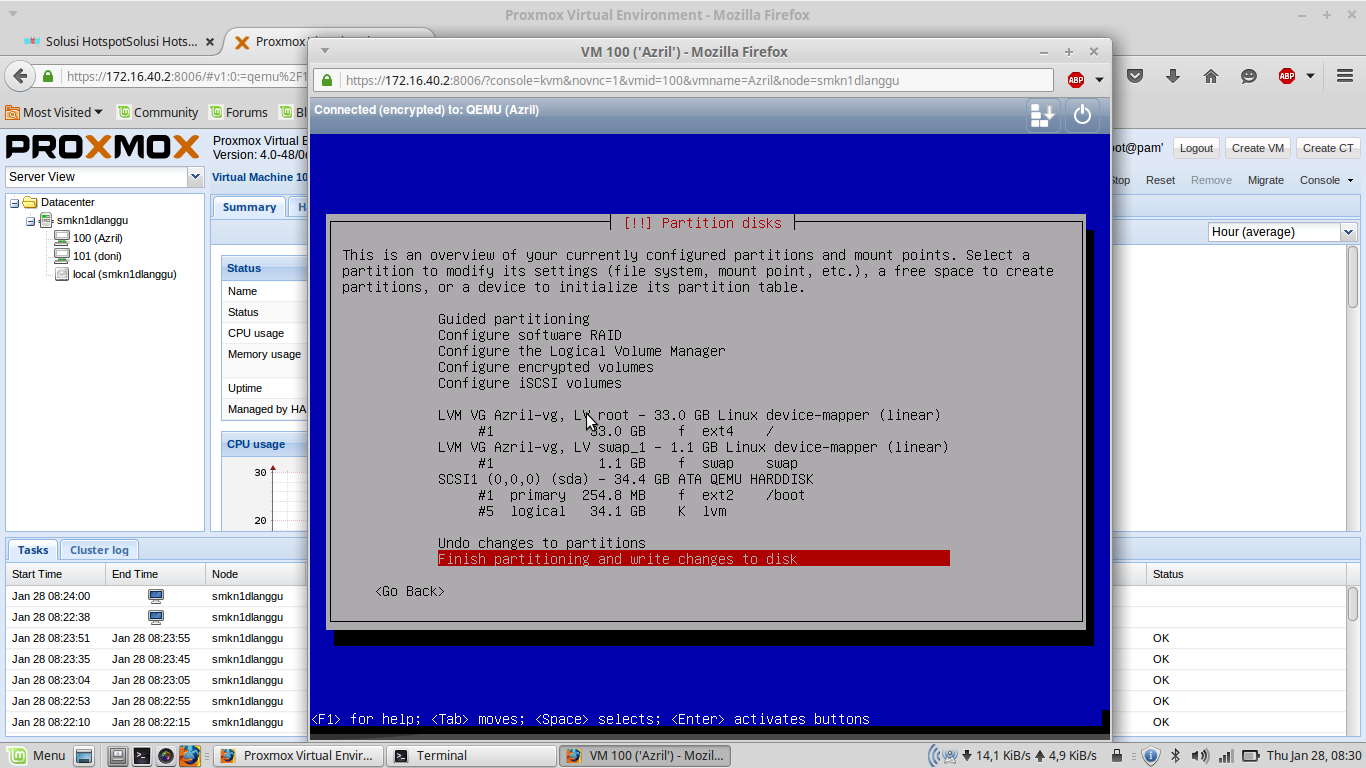Select the primary 254.8 MB ext2 /boot partition

click(641, 495)
